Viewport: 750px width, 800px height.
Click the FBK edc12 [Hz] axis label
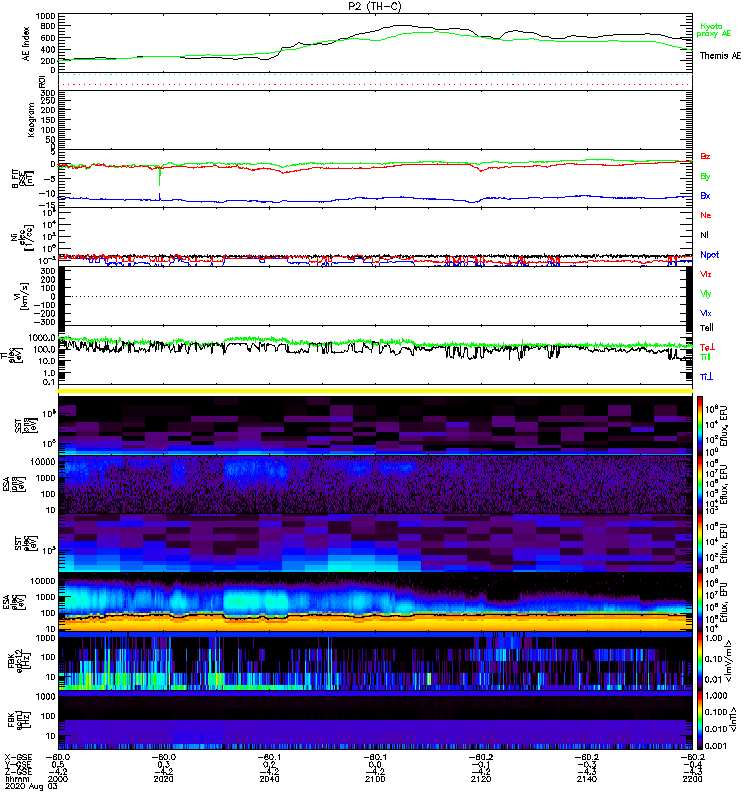point(18,661)
